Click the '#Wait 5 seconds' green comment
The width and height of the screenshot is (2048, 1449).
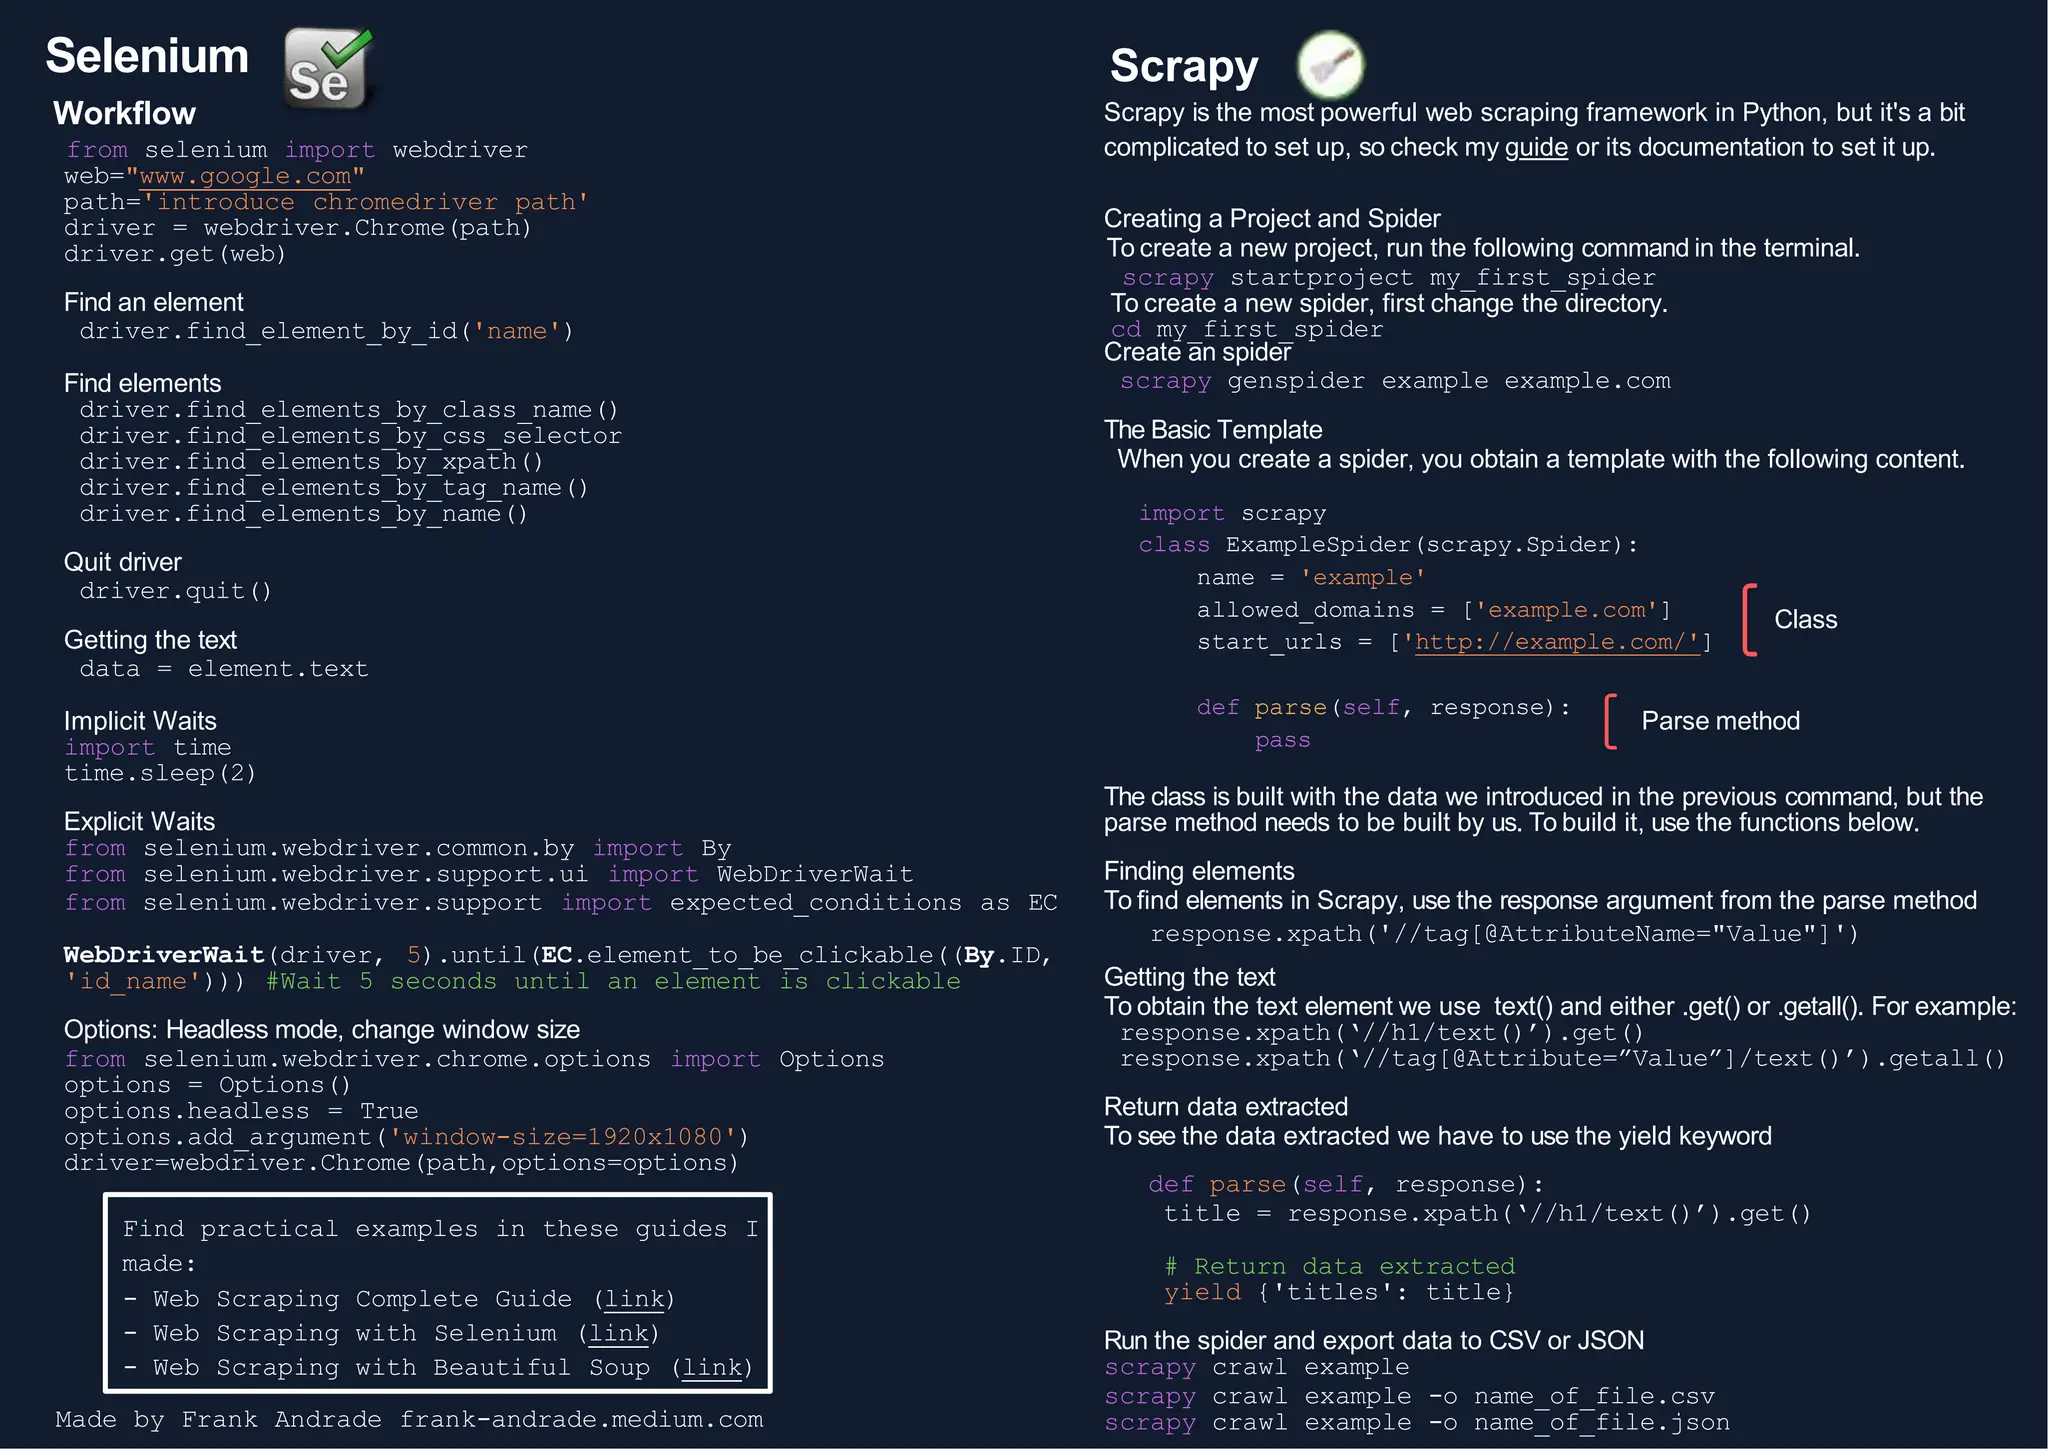tap(613, 981)
